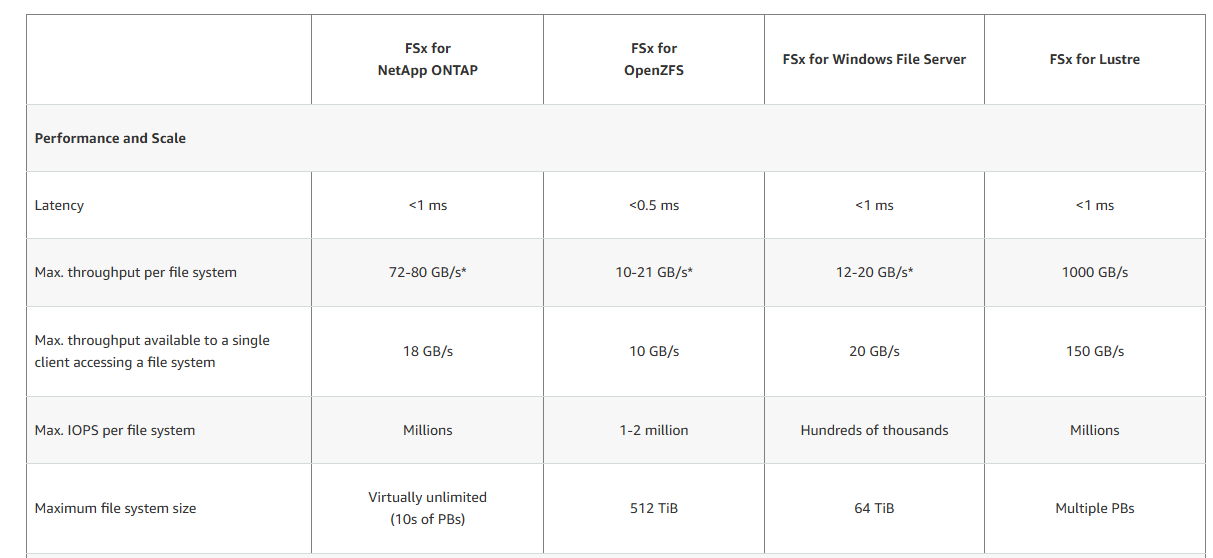Select the 10-21 GB/s* OpenZFS cell
The width and height of the screenshot is (1213, 558).
(x=654, y=272)
